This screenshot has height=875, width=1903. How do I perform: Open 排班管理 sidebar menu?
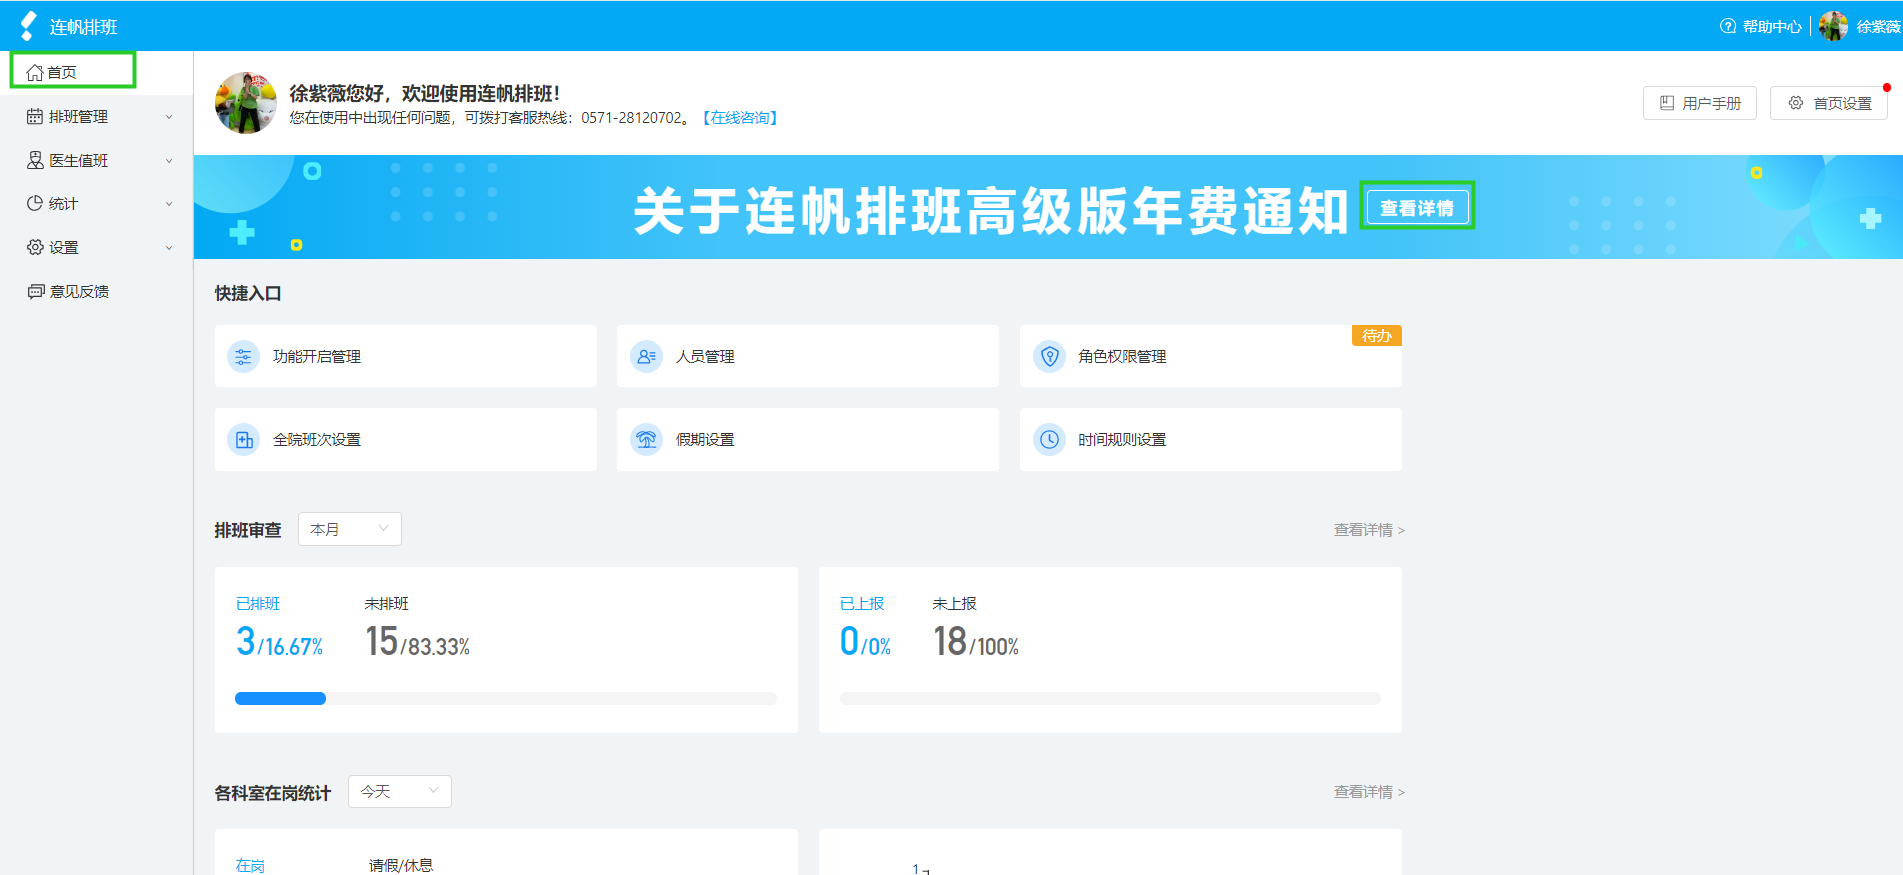click(x=97, y=117)
